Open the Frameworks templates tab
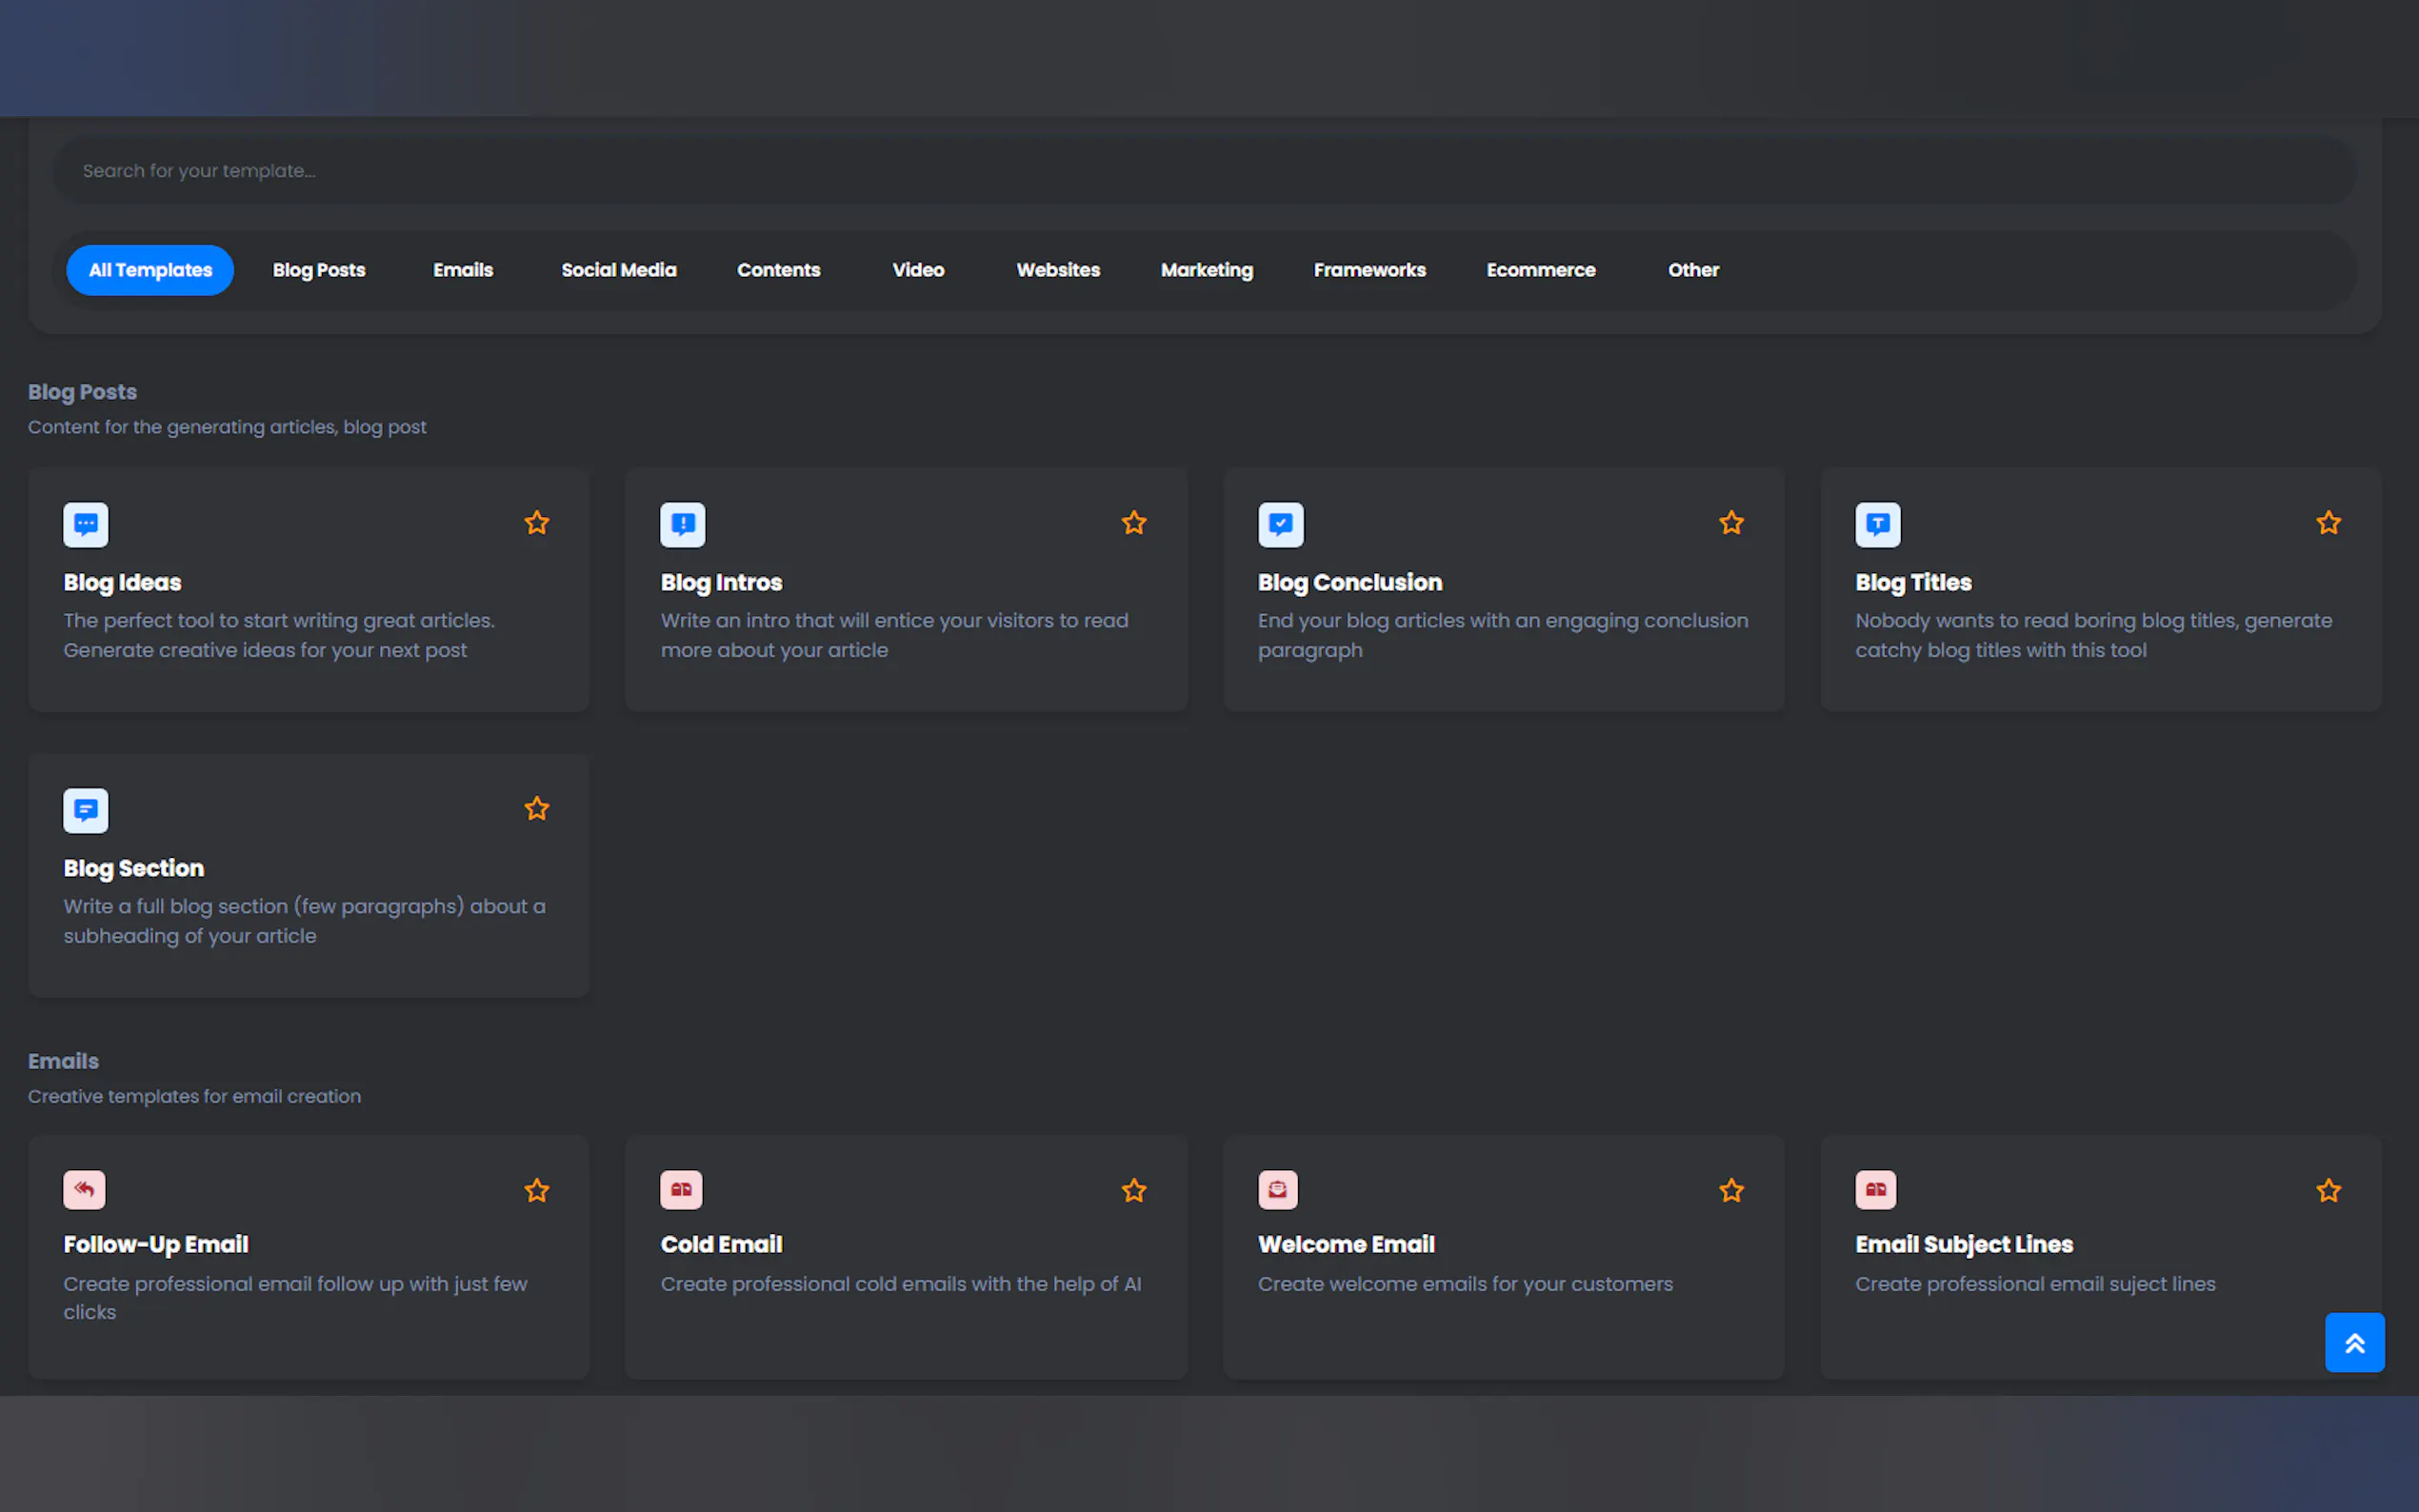 pyautogui.click(x=1369, y=270)
